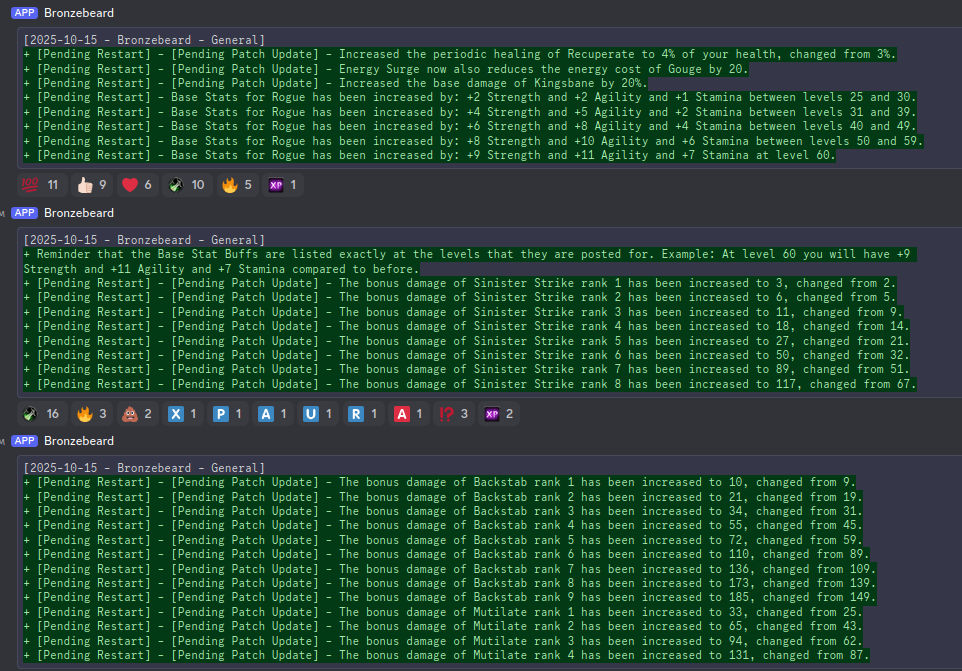Open Bronzebeard profile above the Recuperate message

[79, 13]
